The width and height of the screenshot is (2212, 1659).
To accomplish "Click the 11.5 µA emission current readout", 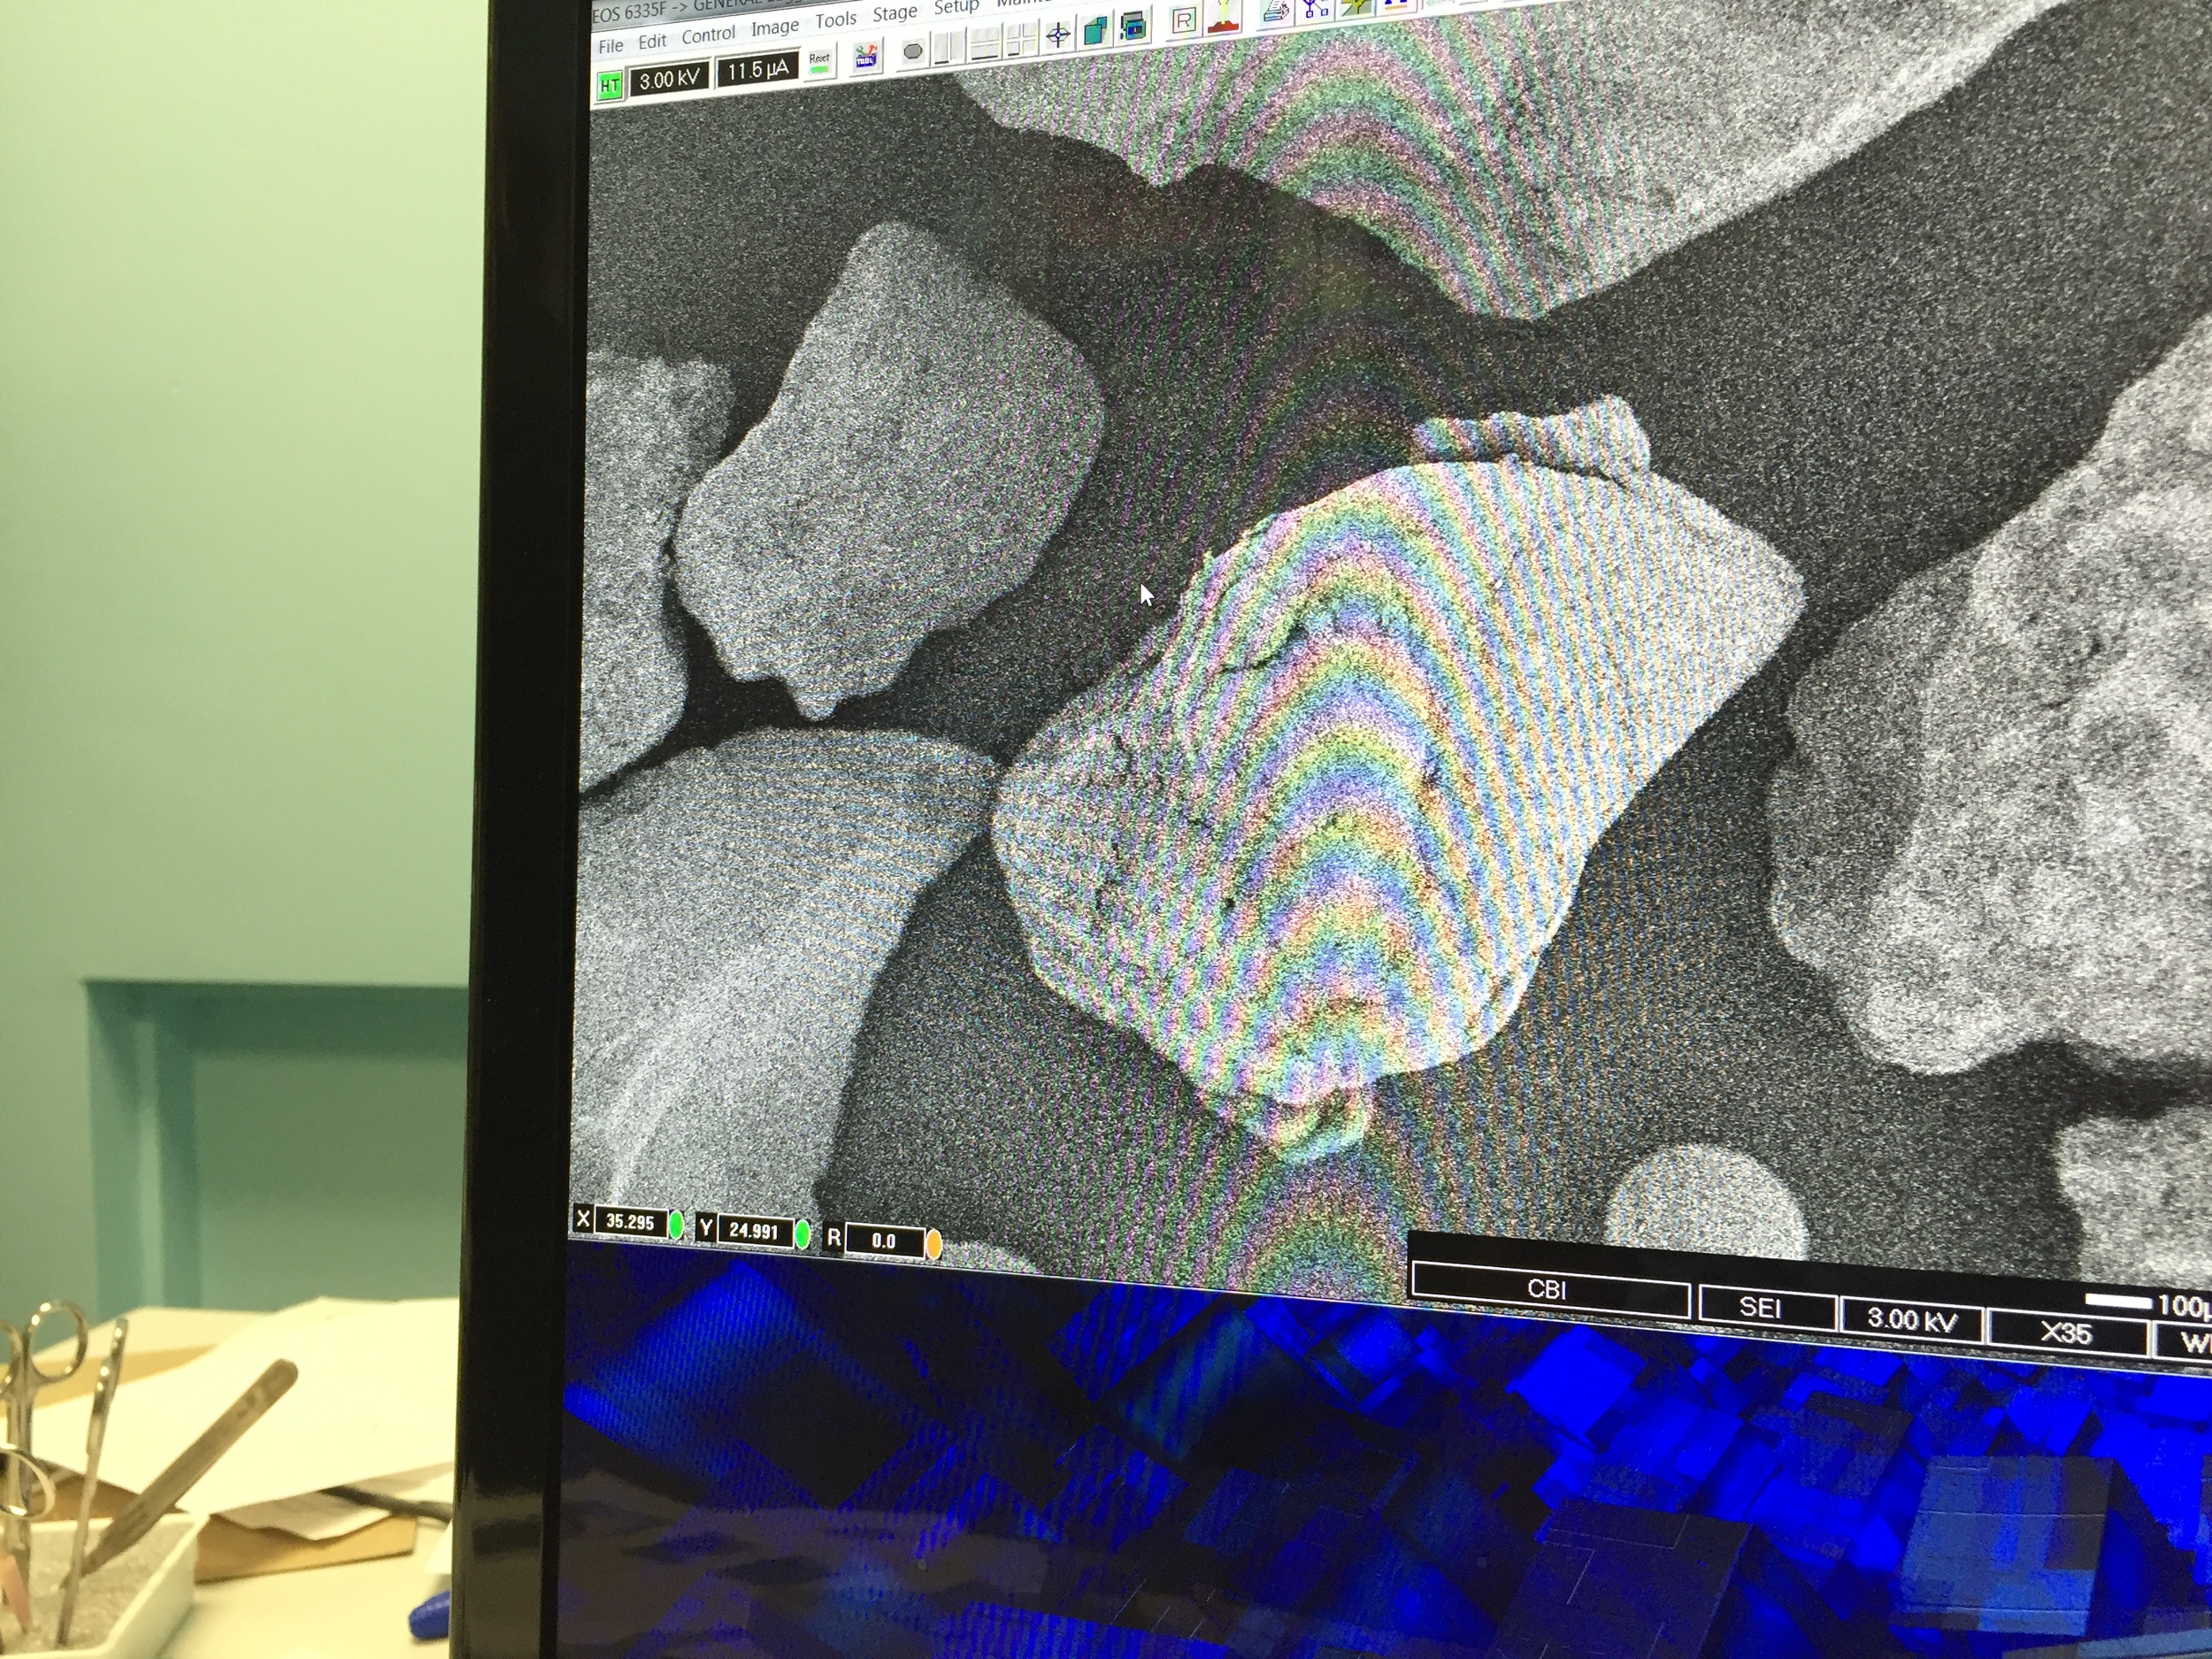I will pos(757,70).
